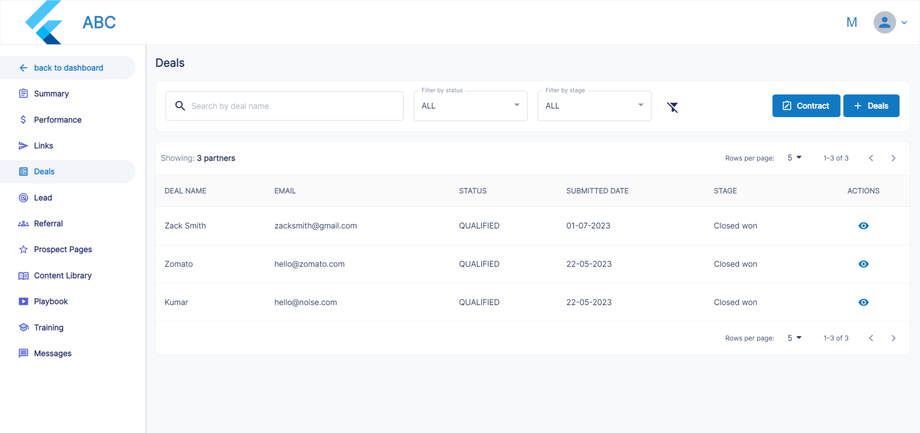The height and width of the screenshot is (433, 920).
Task: Go to previous page at bottom
Action: (x=871, y=338)
